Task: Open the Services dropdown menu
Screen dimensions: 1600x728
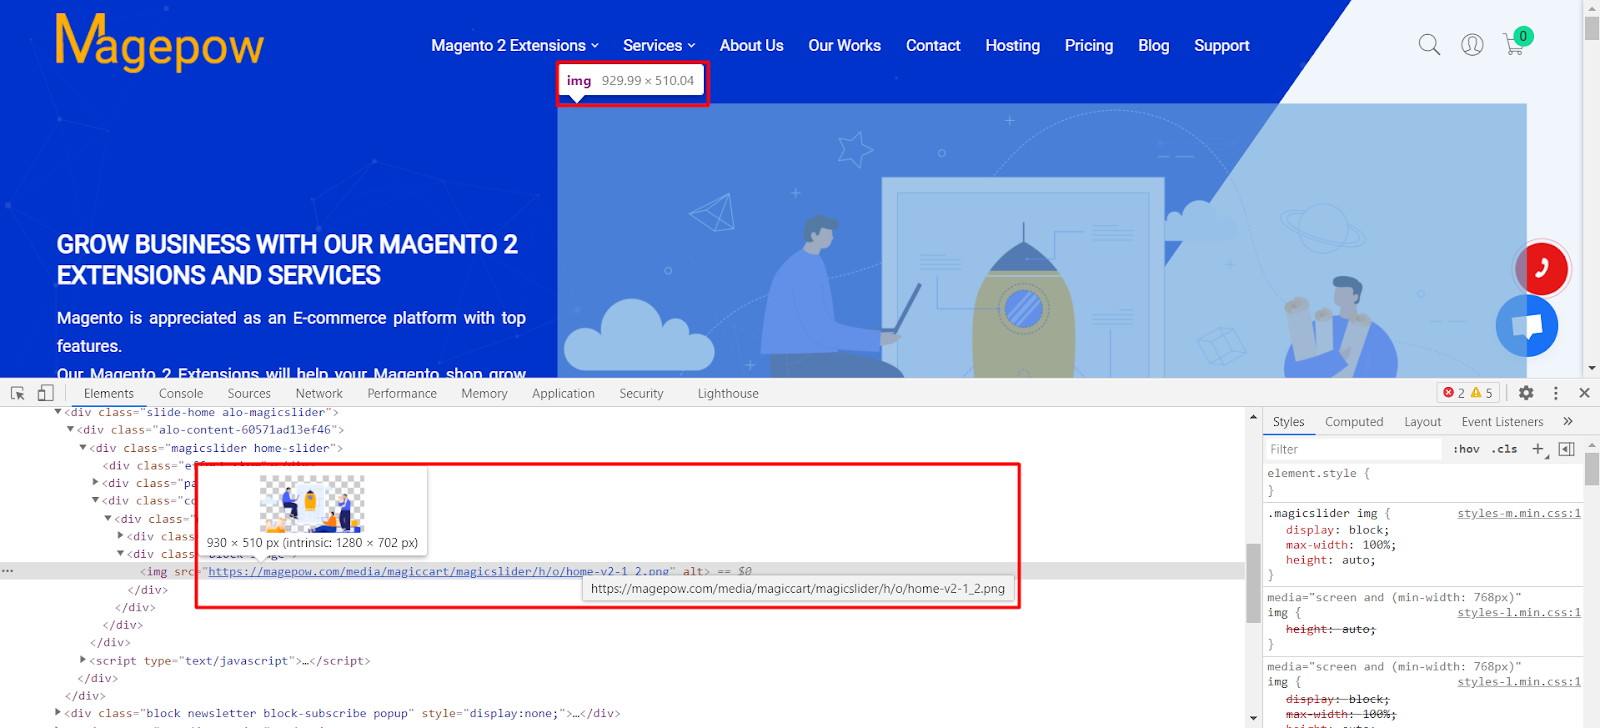Action: 659,46
